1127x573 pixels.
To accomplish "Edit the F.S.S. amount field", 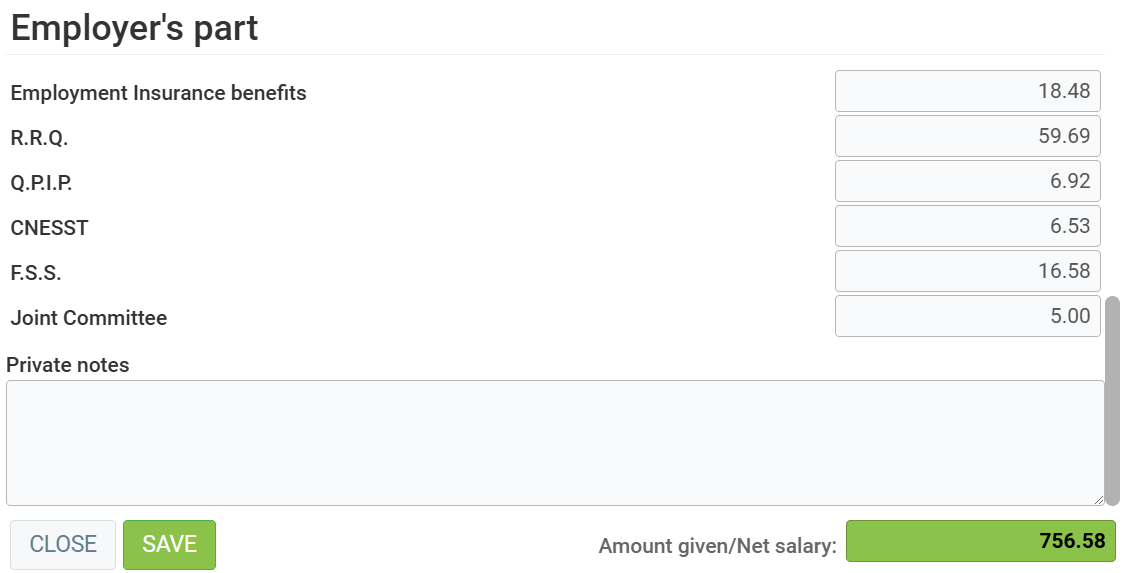I will click(x=967, y=271).
